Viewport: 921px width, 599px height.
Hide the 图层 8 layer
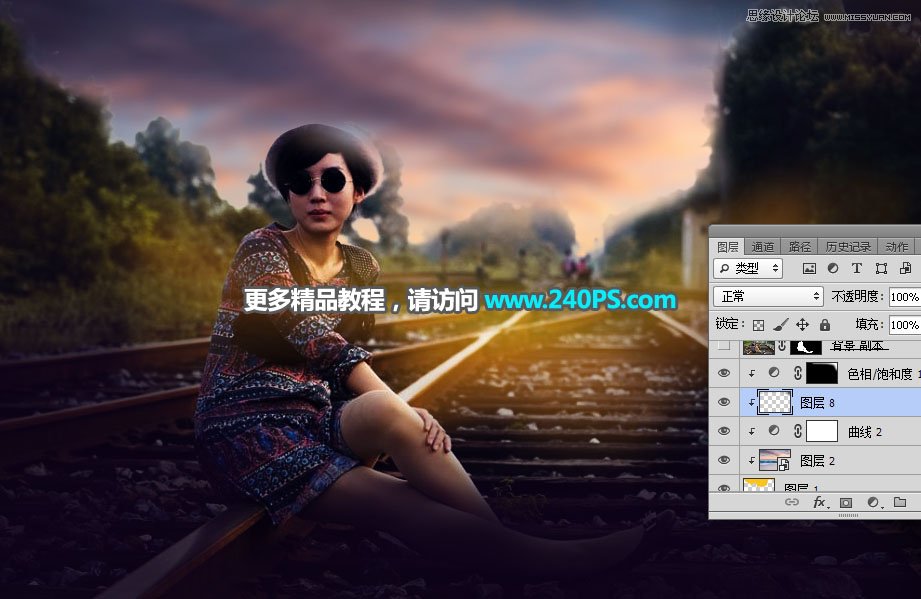724,402
